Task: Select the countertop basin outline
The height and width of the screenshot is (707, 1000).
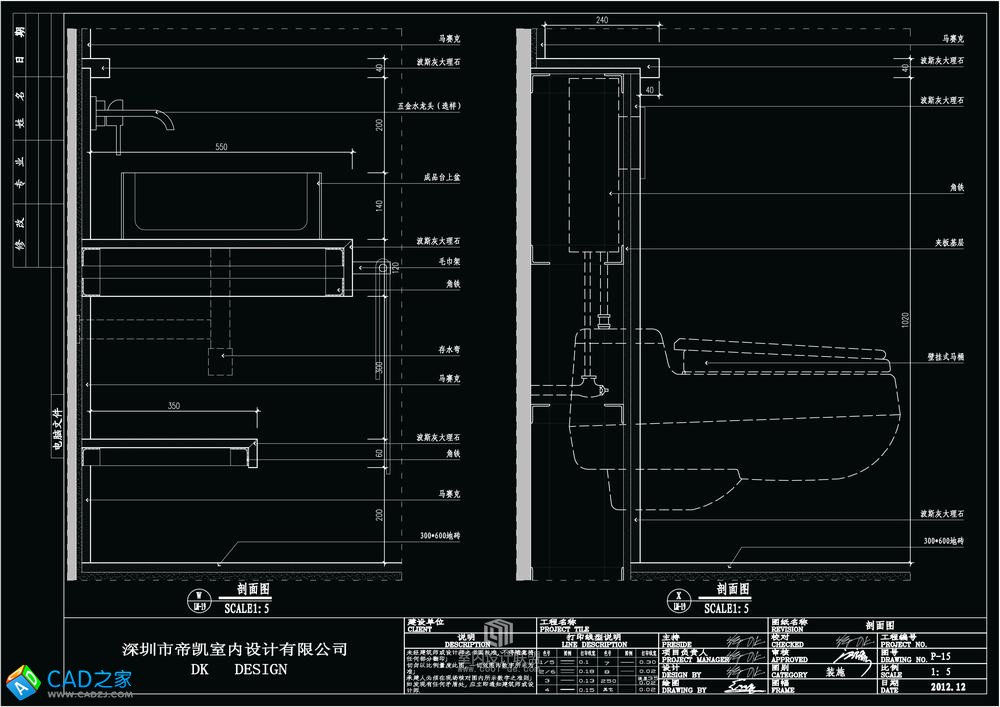Action: [x=221, y=204]
